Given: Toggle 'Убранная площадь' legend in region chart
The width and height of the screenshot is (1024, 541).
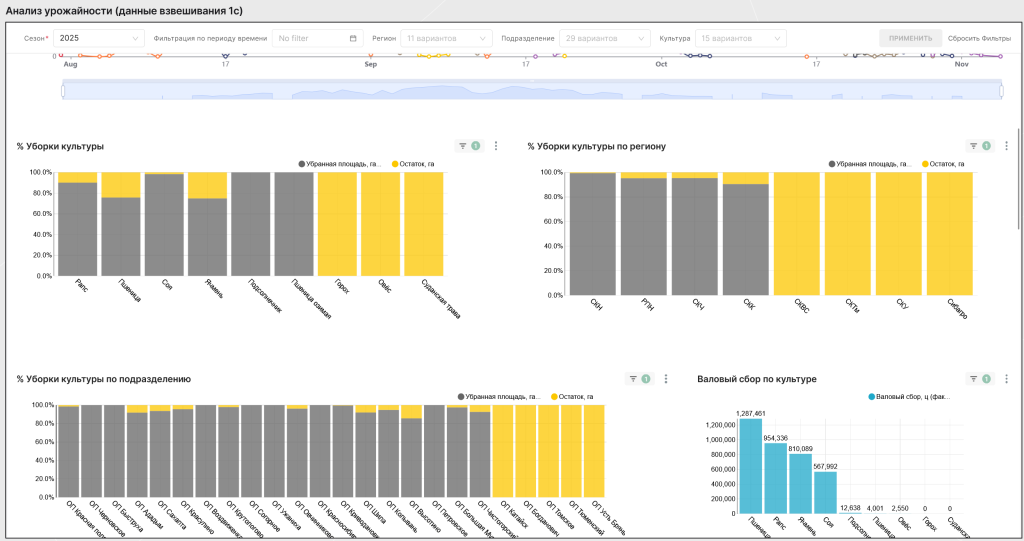Looking at the screenshot, I should [870, 163].
